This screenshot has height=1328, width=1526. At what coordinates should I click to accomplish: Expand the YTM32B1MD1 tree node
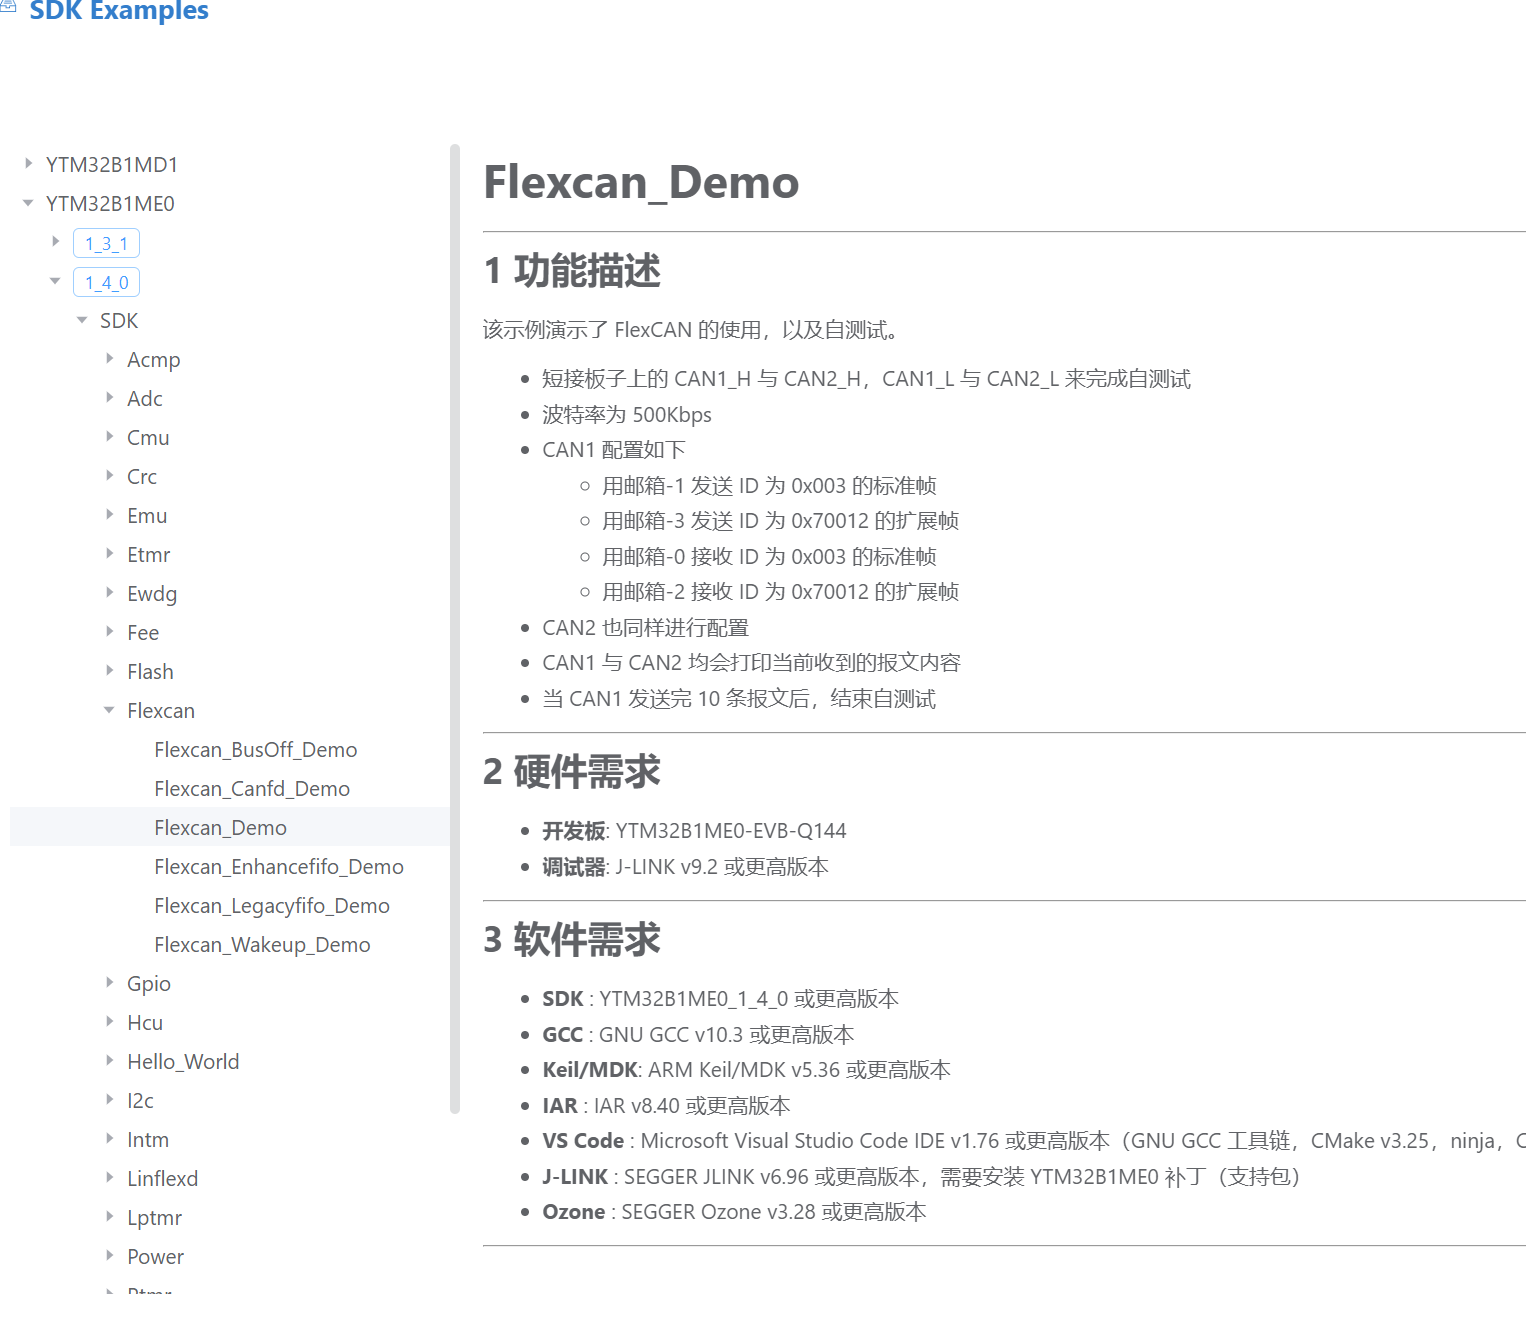pyautogui.click(x=29, y=163)
